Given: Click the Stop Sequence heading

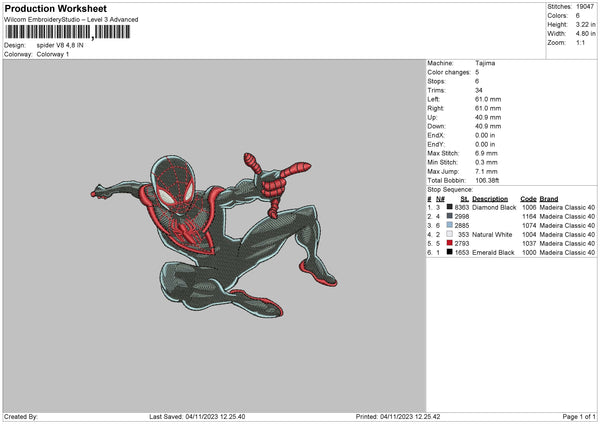Looking at the screenshot, I should [x=448, y=188].
